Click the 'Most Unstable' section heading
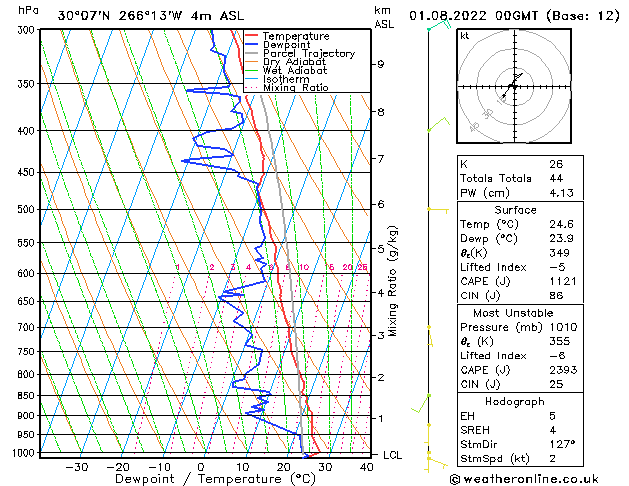This screenshot has width=629, height=486. (x=513, y=313)
